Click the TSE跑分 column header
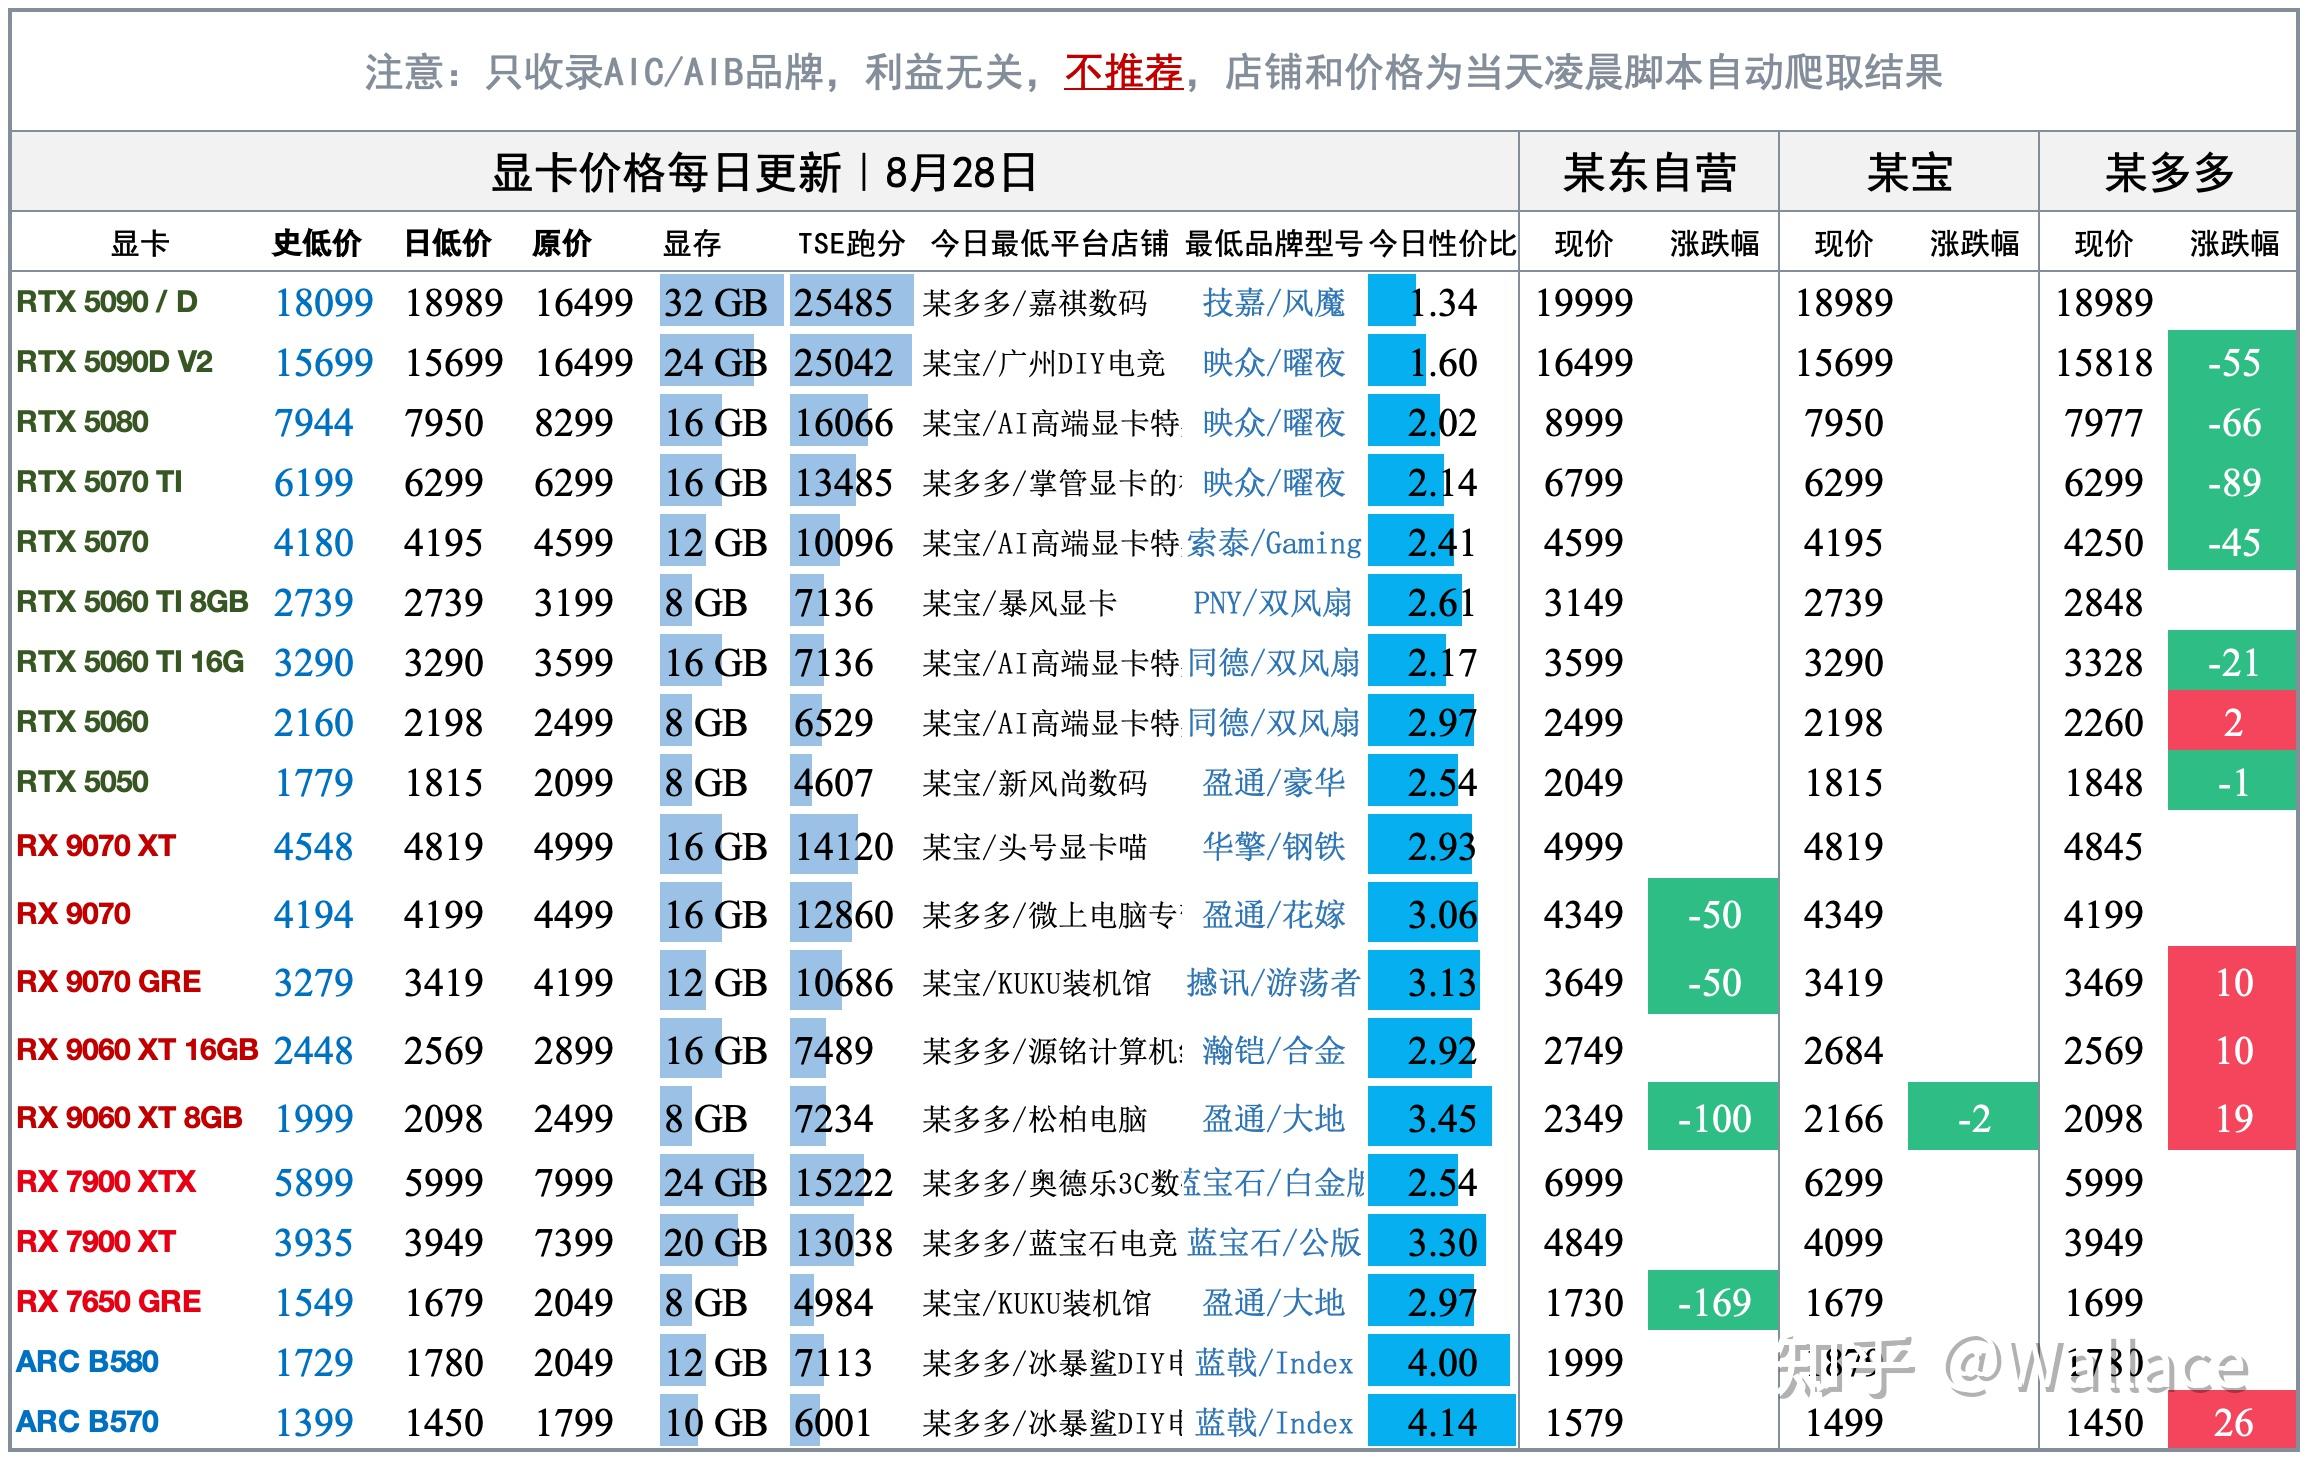 pyautogui.click(x=850, y=242)
